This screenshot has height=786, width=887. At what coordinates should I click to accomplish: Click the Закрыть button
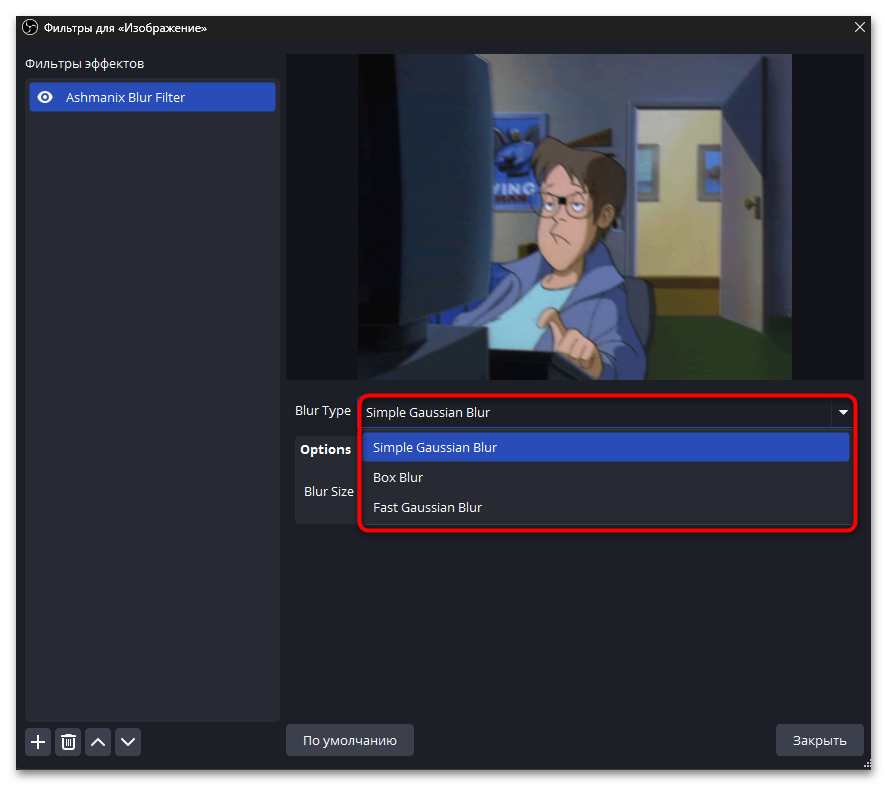pyautogui.click(x=819, y=740)
